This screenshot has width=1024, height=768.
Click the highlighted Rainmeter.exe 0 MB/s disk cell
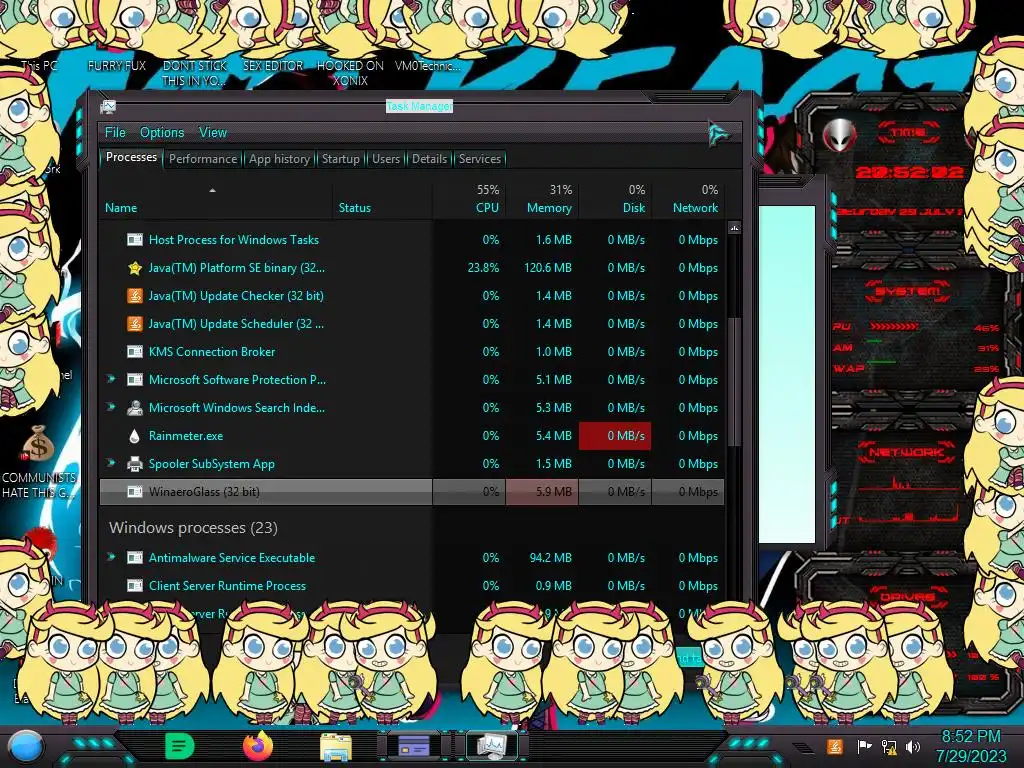click(615, 436)
